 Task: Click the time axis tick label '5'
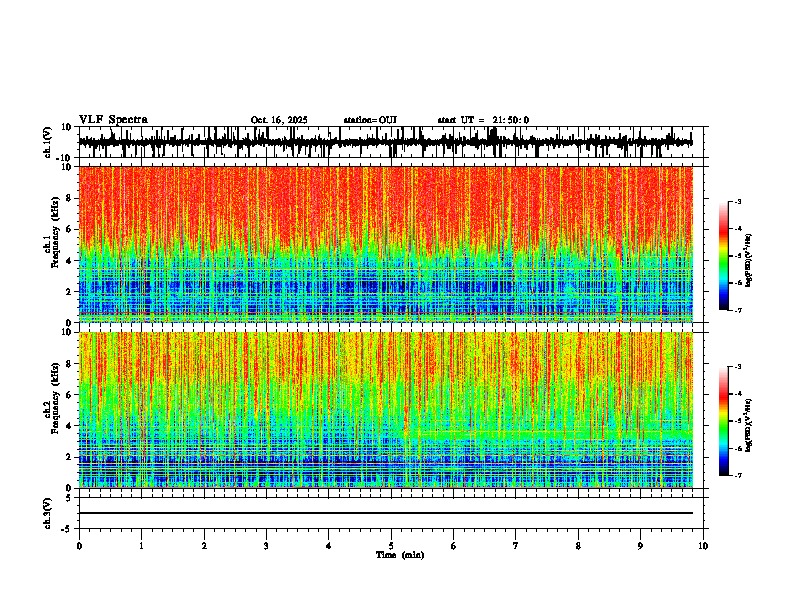(x=391, y=546)
